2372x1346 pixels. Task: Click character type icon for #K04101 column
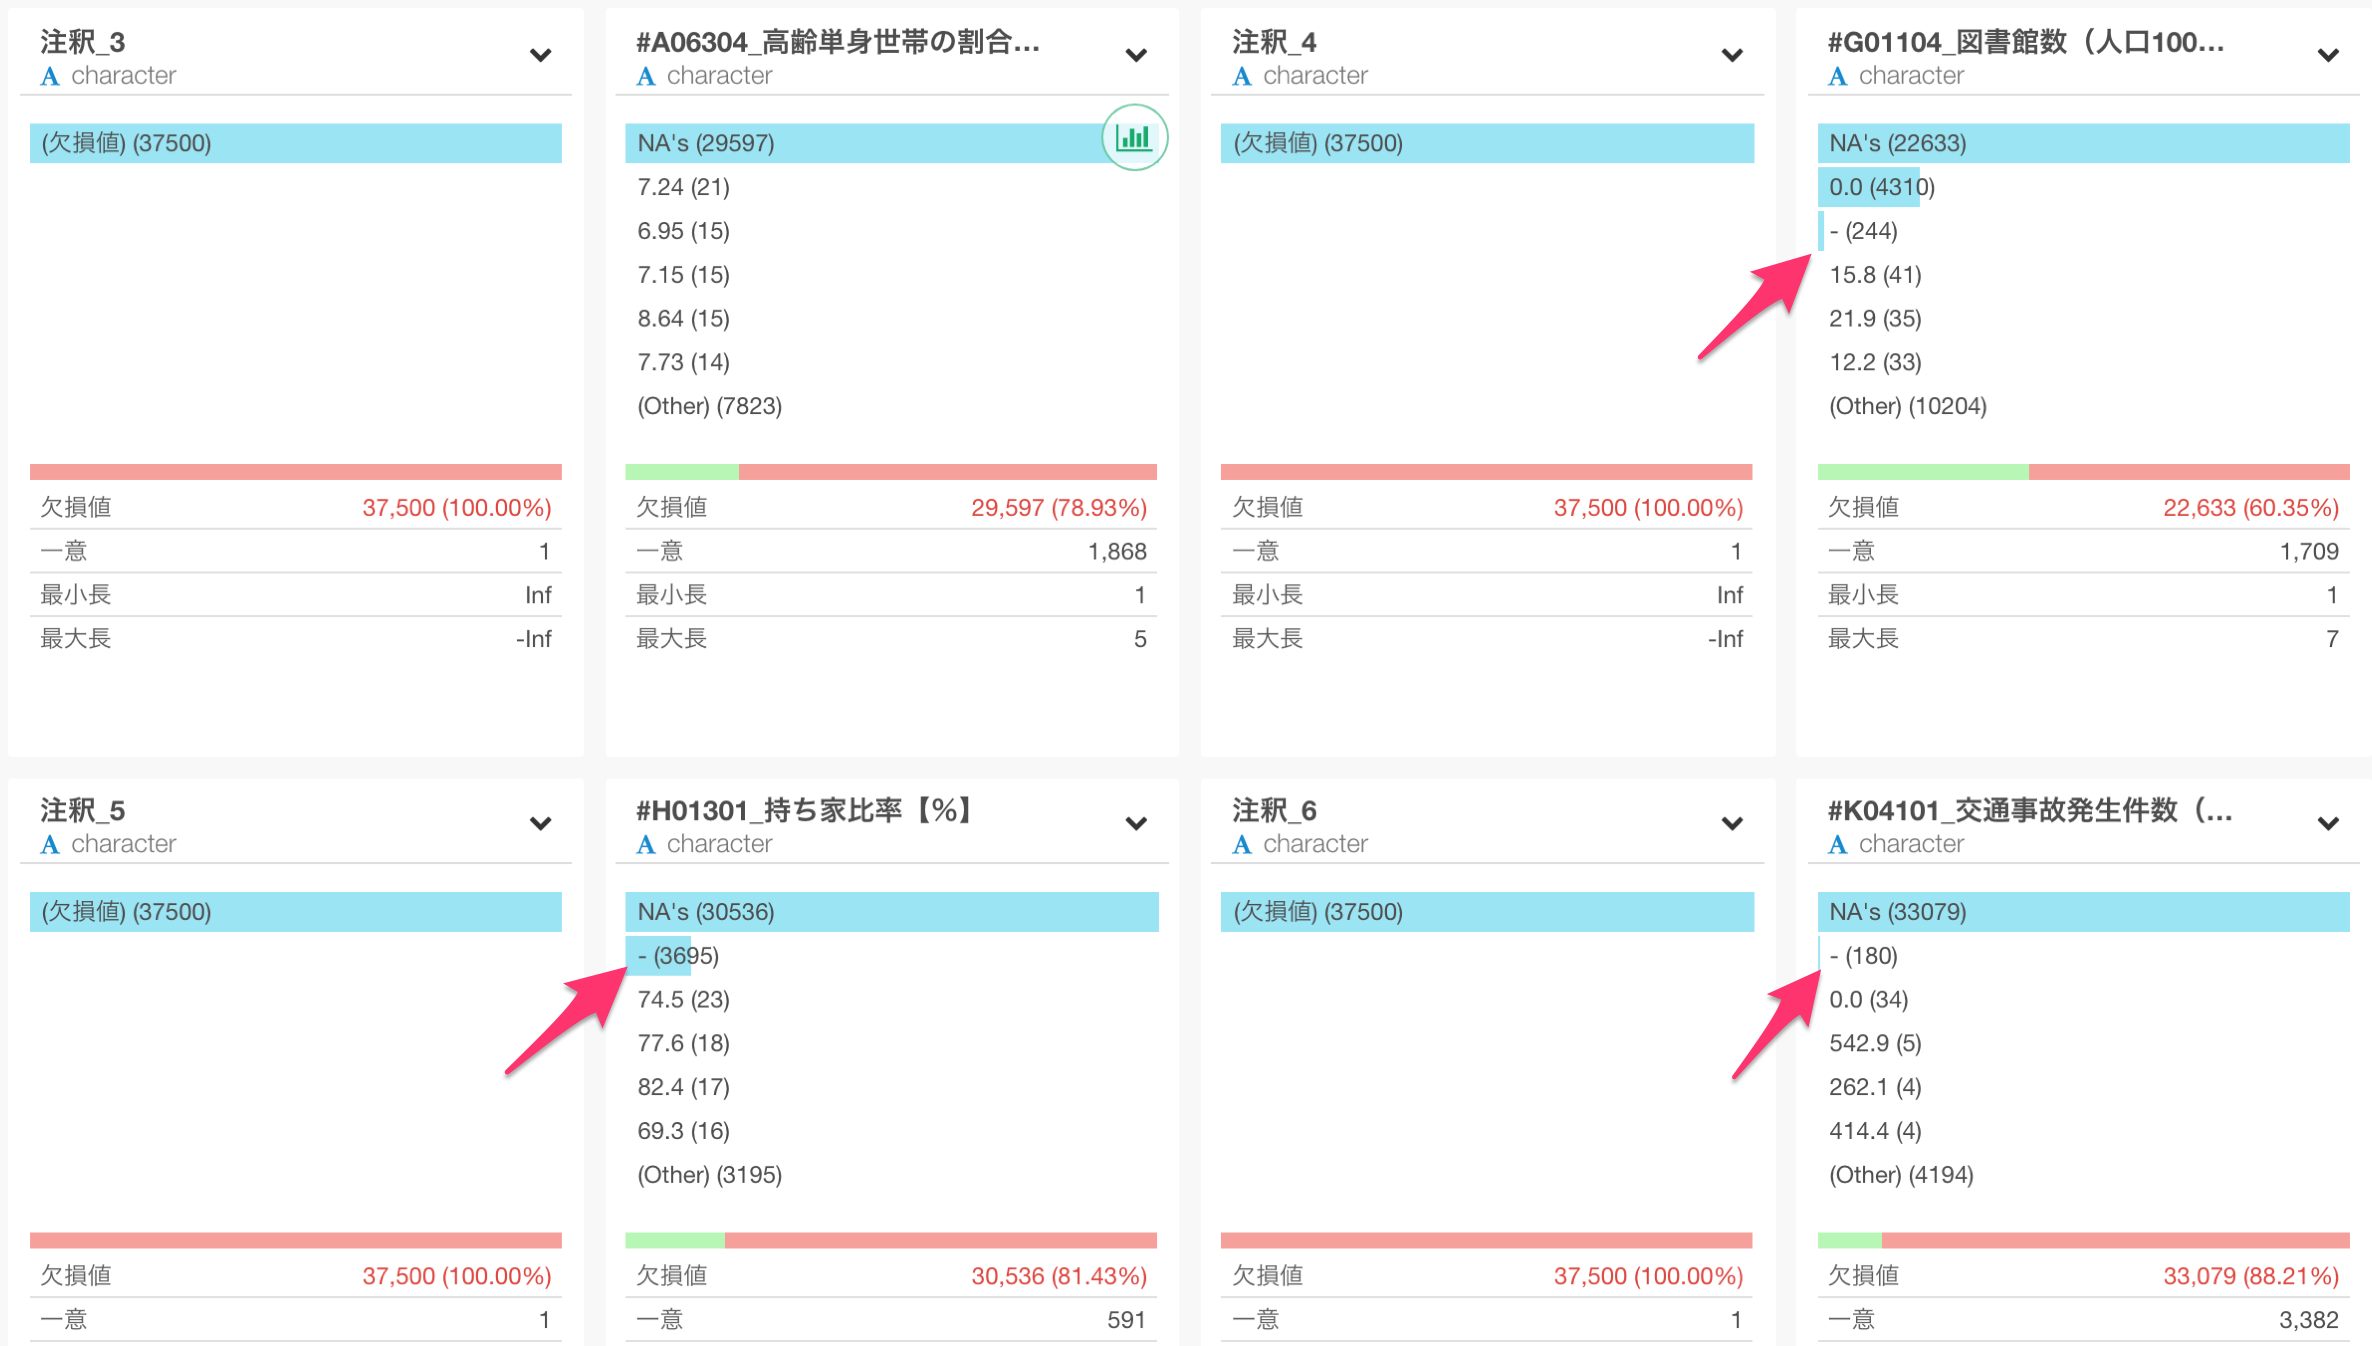tap(1838, 844)
